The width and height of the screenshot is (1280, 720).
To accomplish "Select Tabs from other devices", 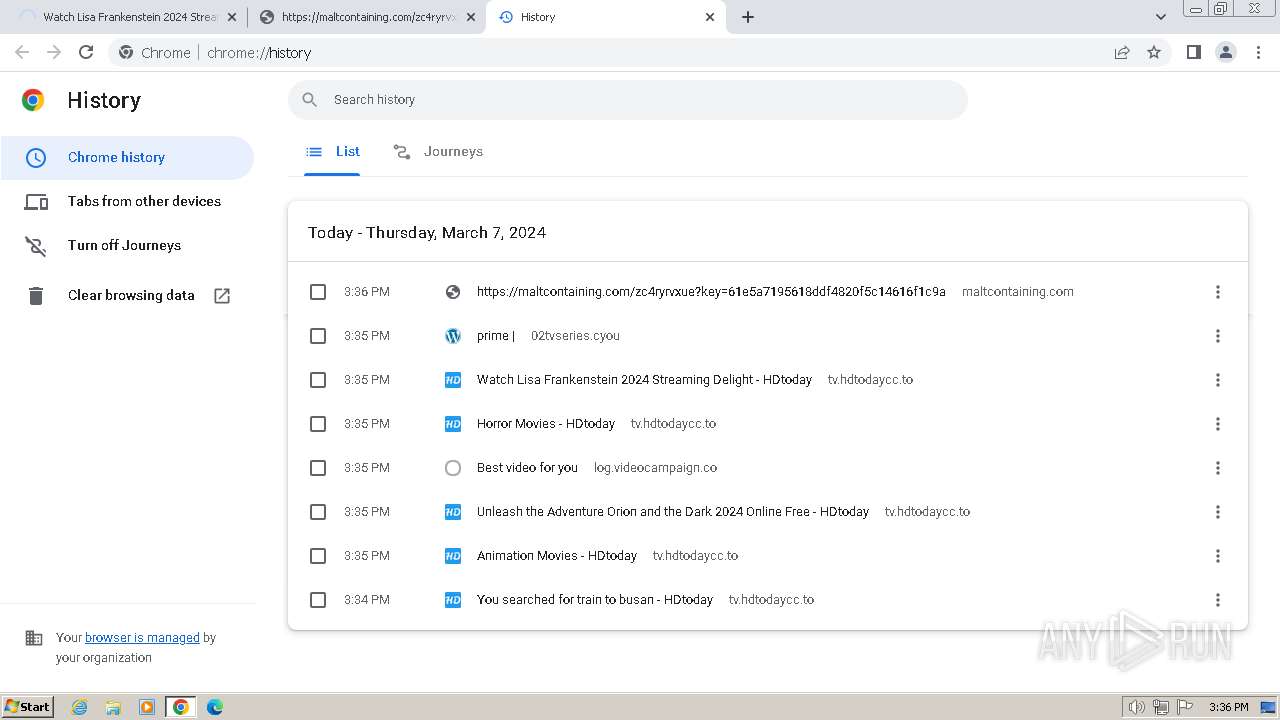I will [127, 202].
